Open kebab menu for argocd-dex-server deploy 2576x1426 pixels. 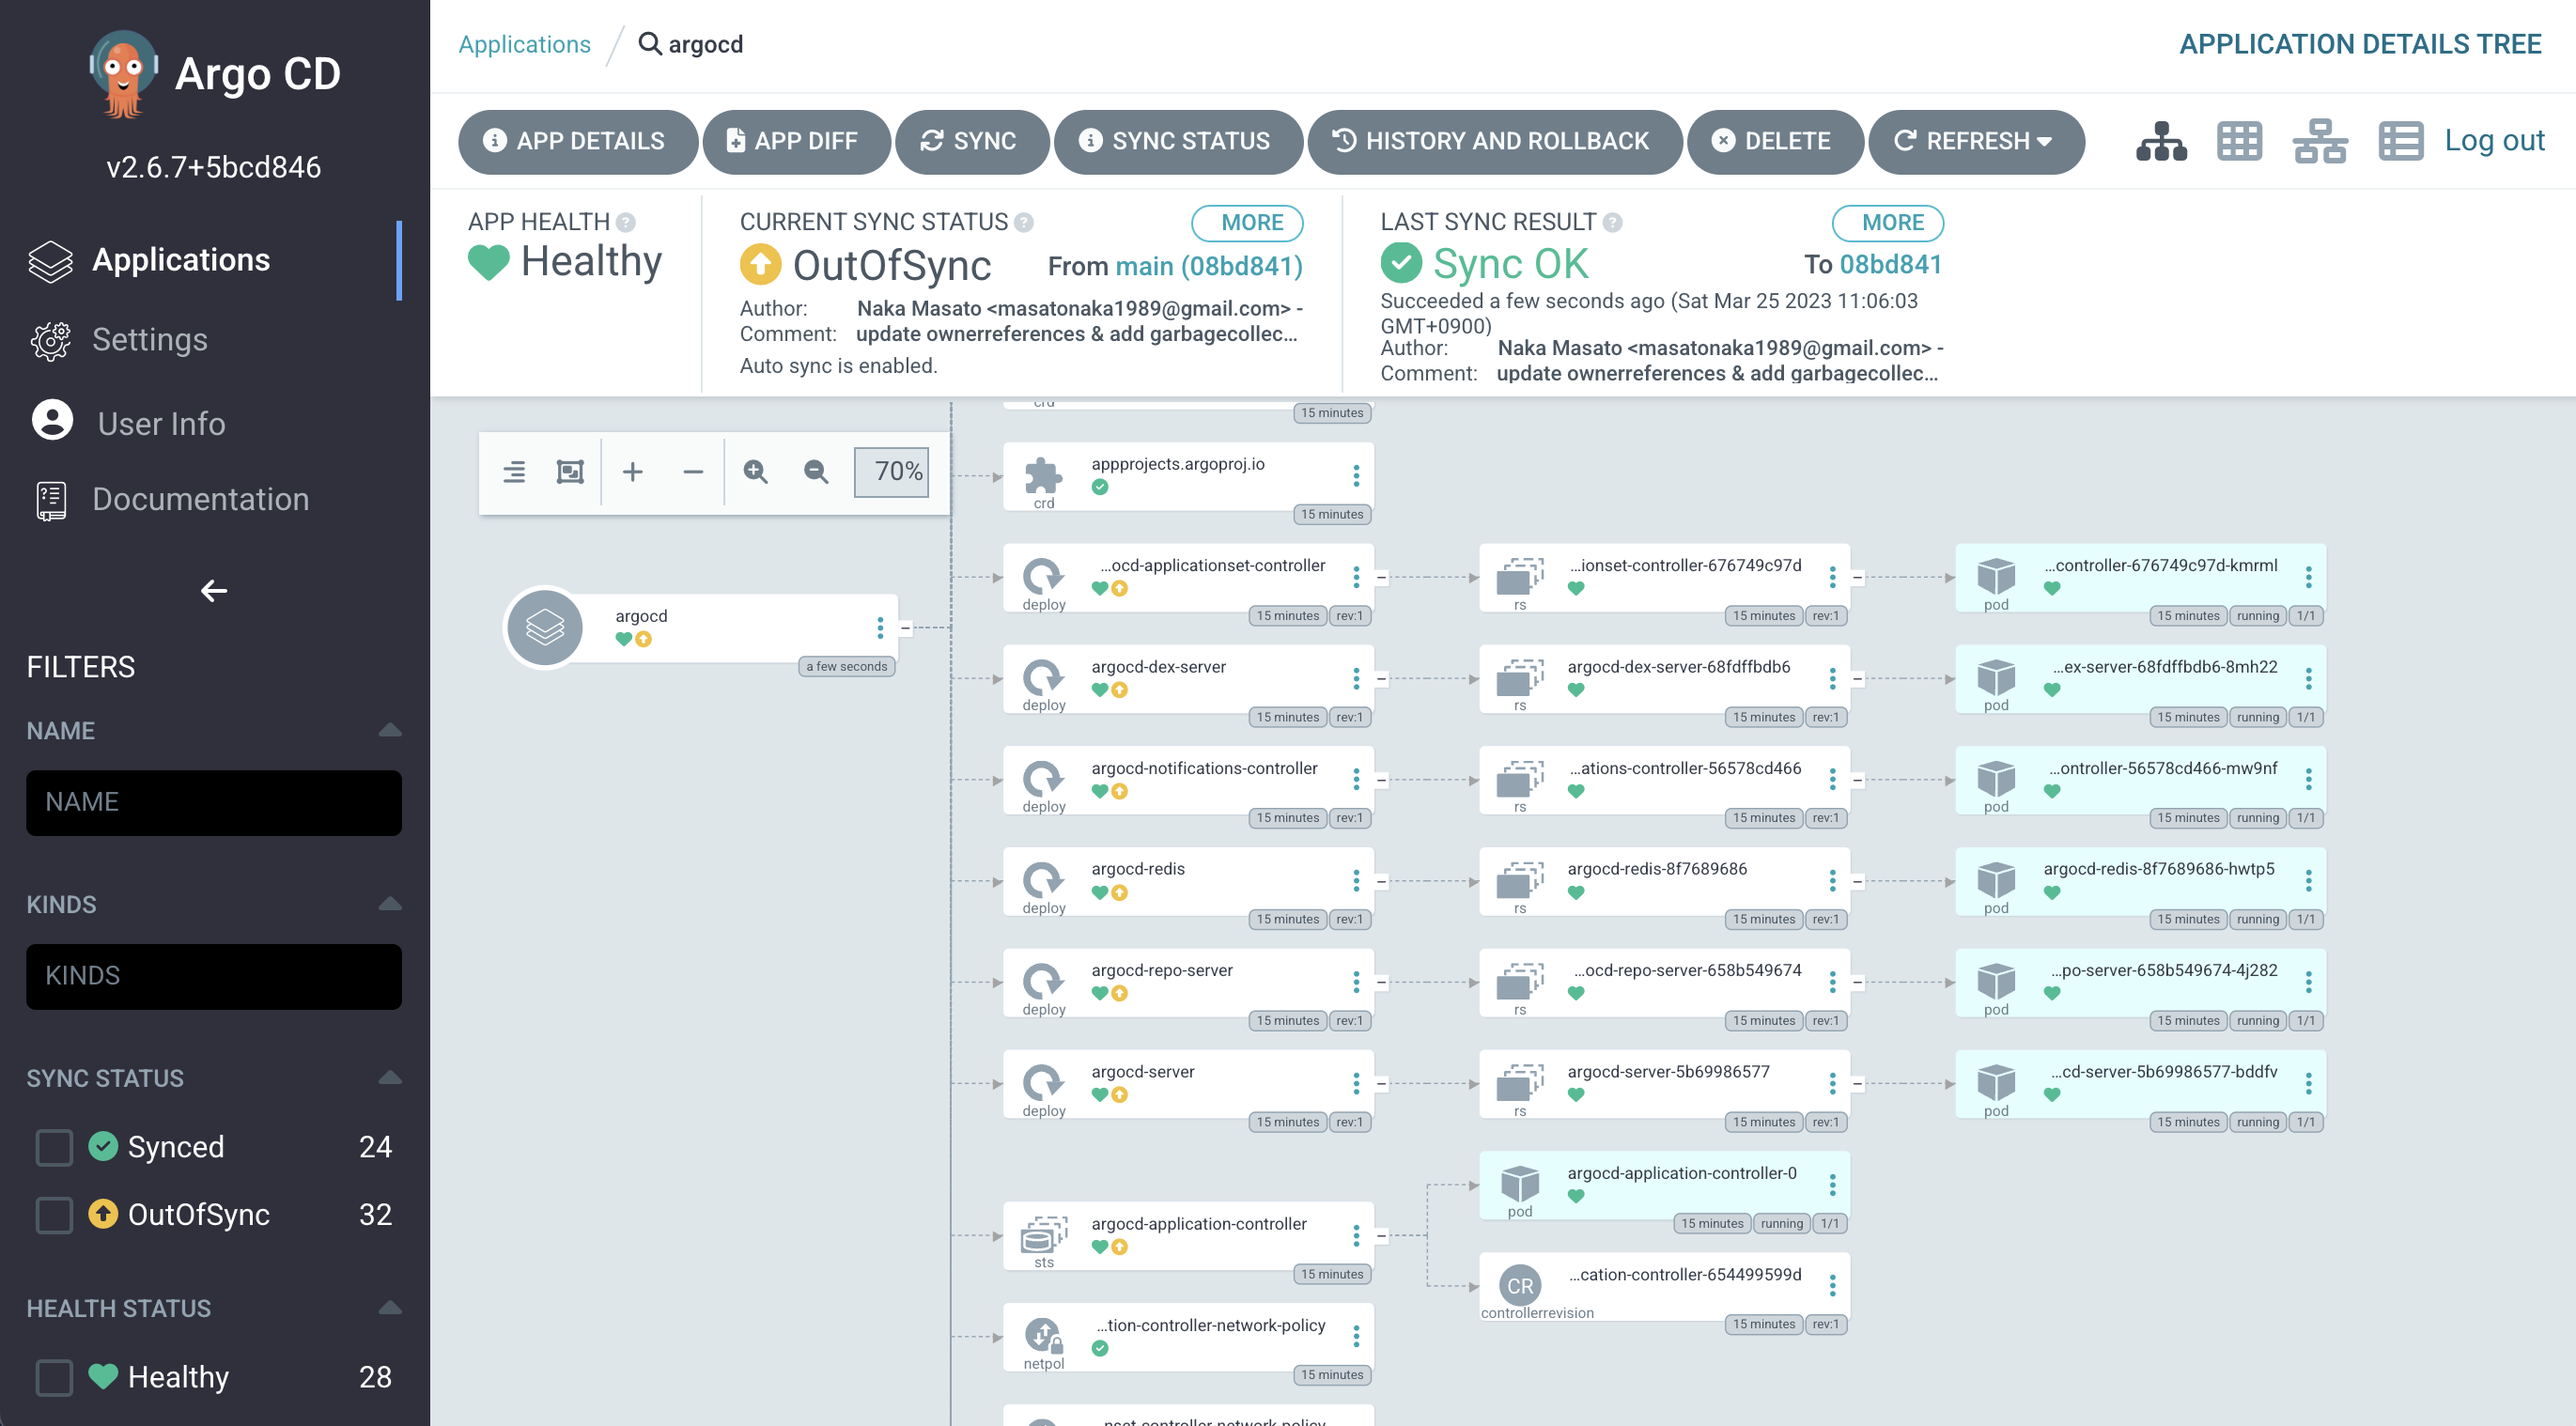[x=1356, y=679]
